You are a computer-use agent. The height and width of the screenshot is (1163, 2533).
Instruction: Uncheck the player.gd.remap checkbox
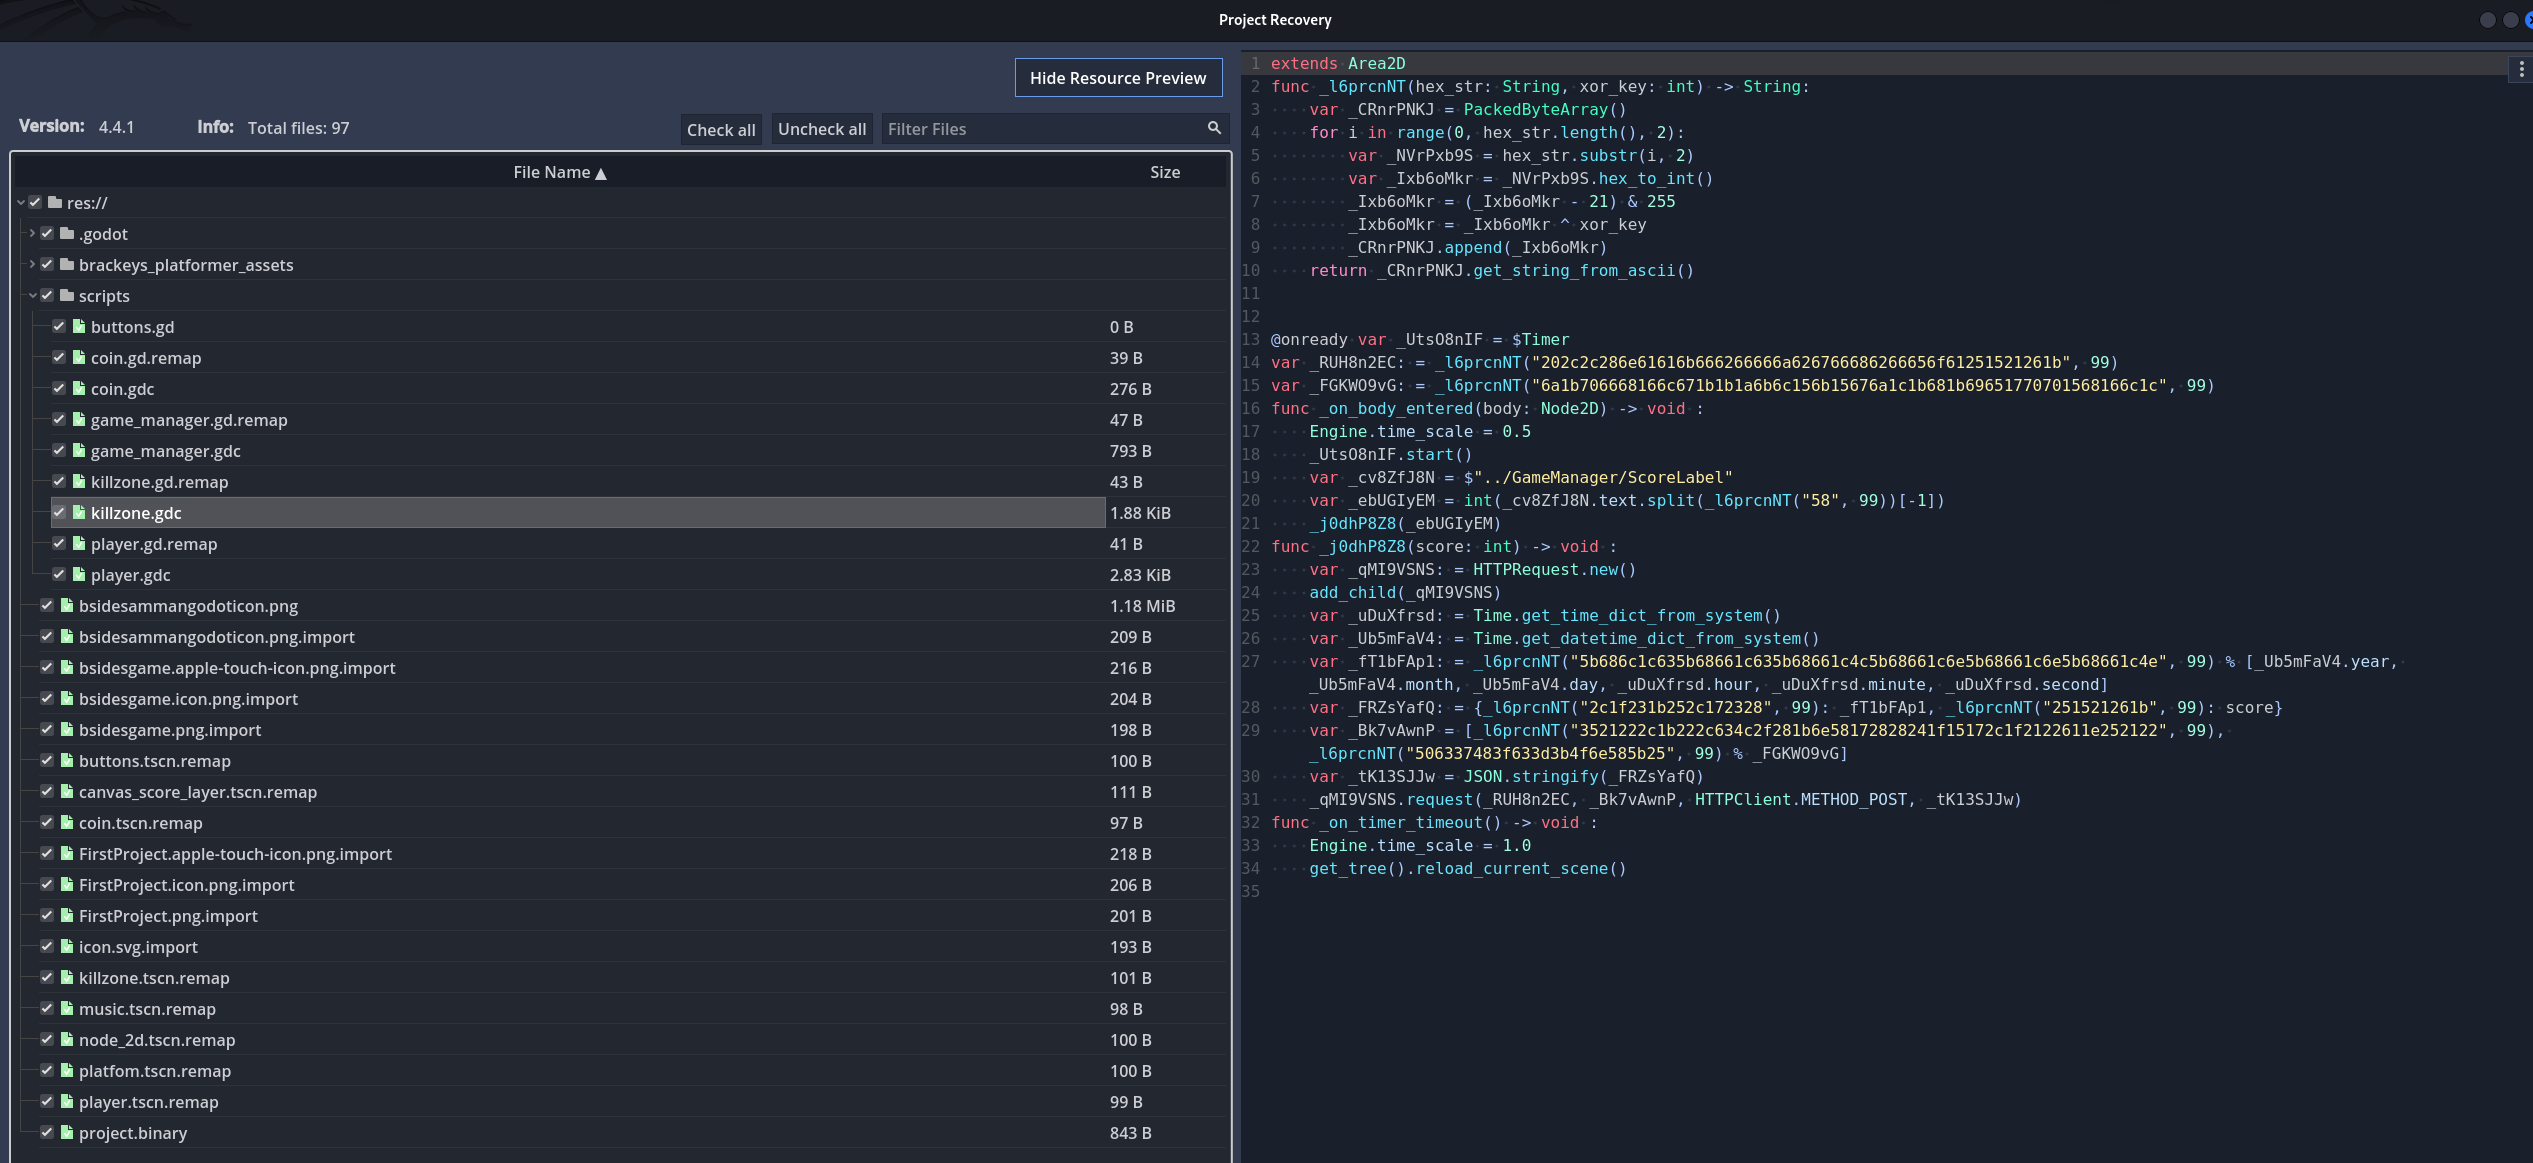59,543
